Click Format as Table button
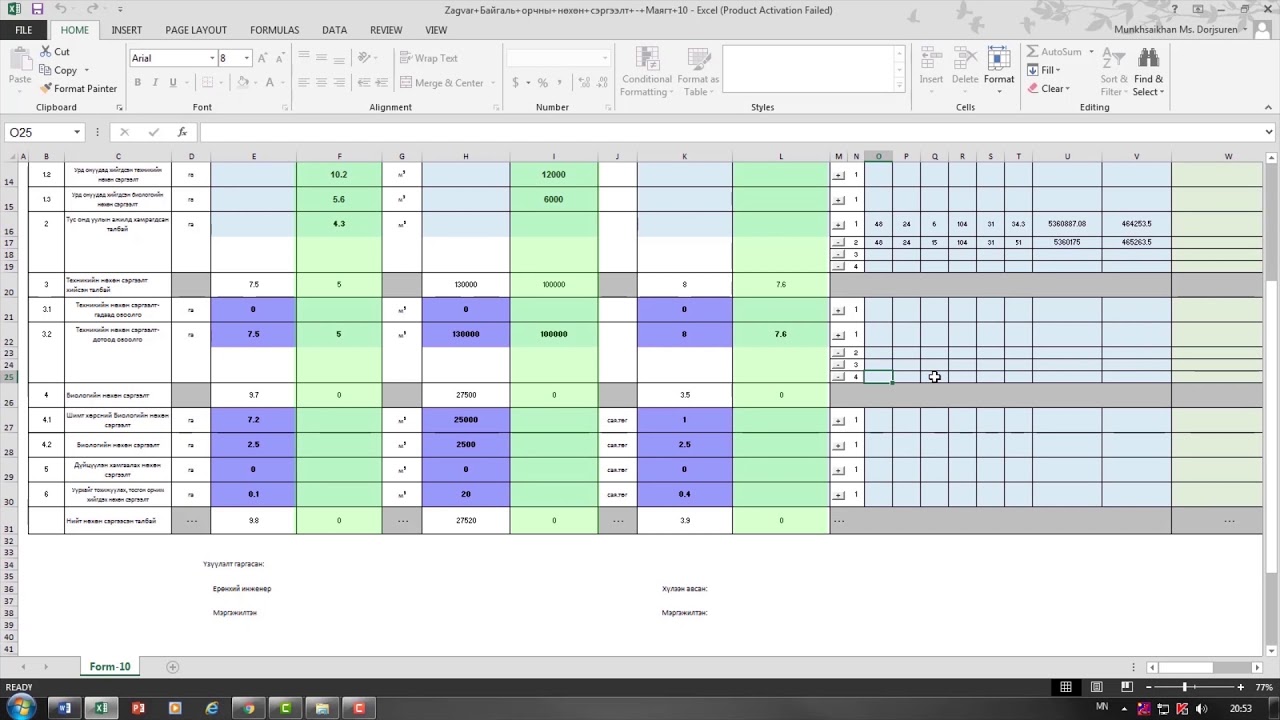Screen dimensions: 1280x720 pyautogui.click(x=697, y=72)
